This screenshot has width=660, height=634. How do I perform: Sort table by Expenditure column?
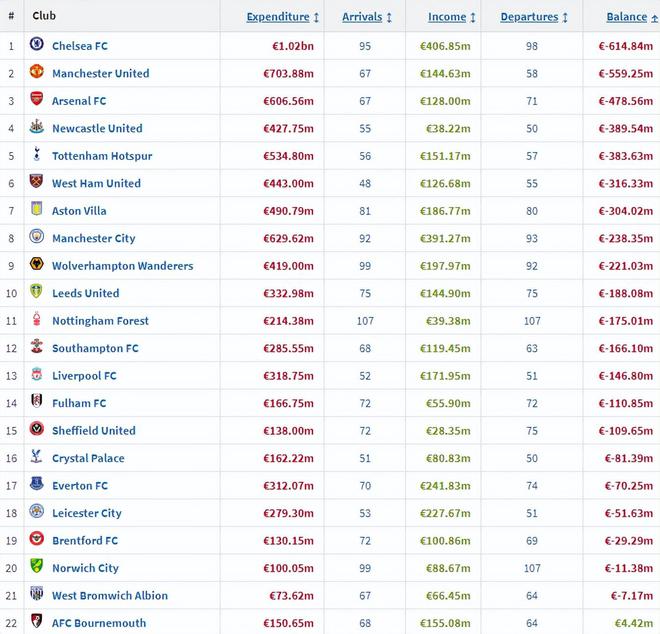coord(278,17)
